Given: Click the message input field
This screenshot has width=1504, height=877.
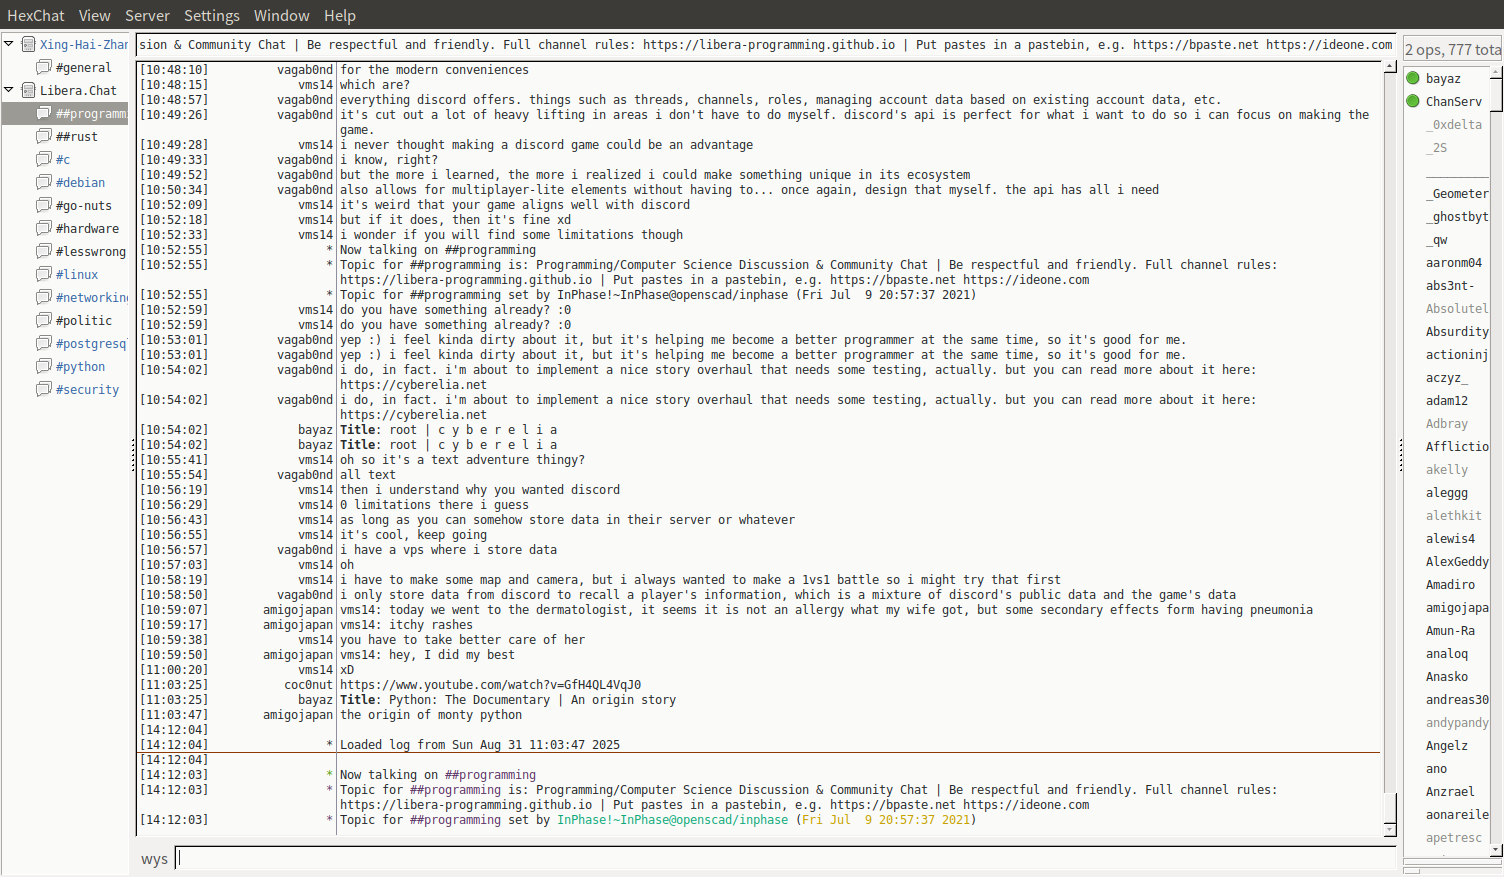Looking at the screenshot, I should 786,858.
